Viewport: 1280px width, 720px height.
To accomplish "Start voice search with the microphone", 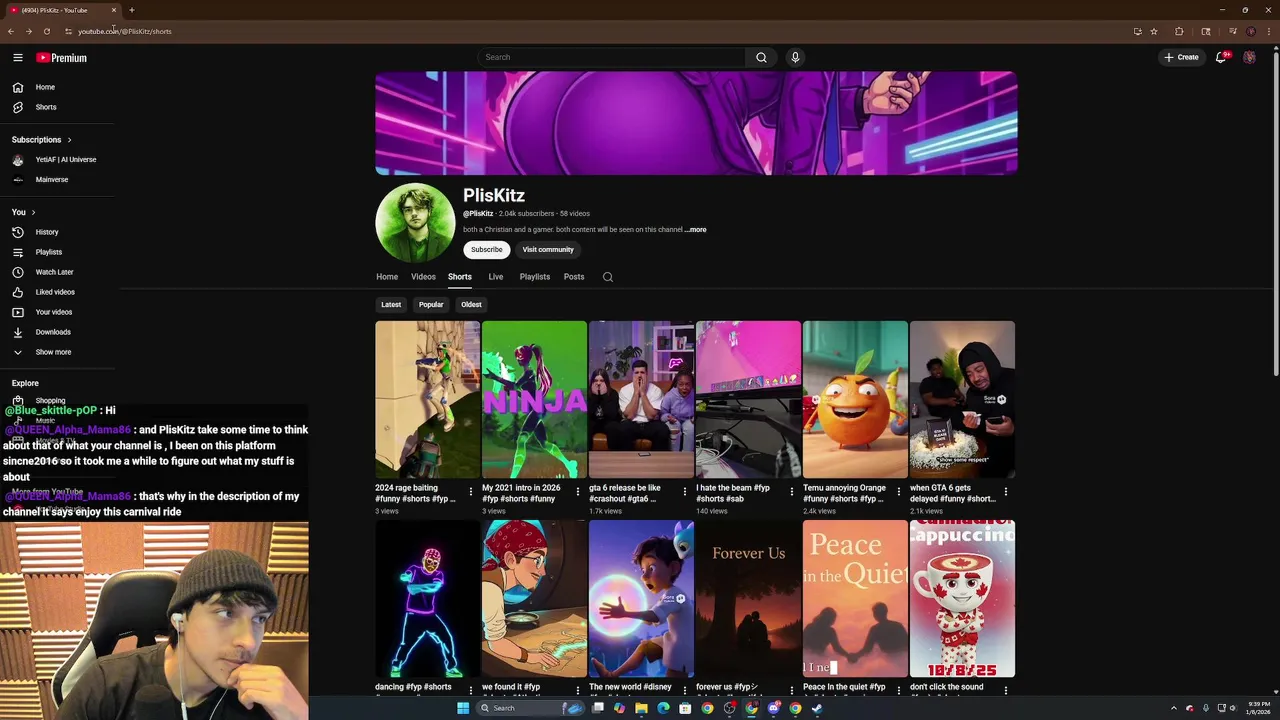I will point(795,57).
